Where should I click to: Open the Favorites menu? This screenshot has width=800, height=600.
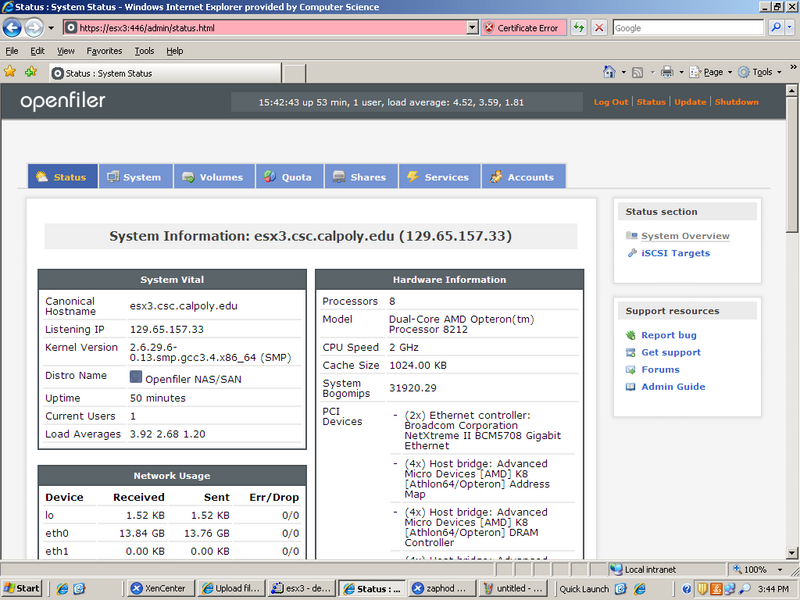click(104, 51)
